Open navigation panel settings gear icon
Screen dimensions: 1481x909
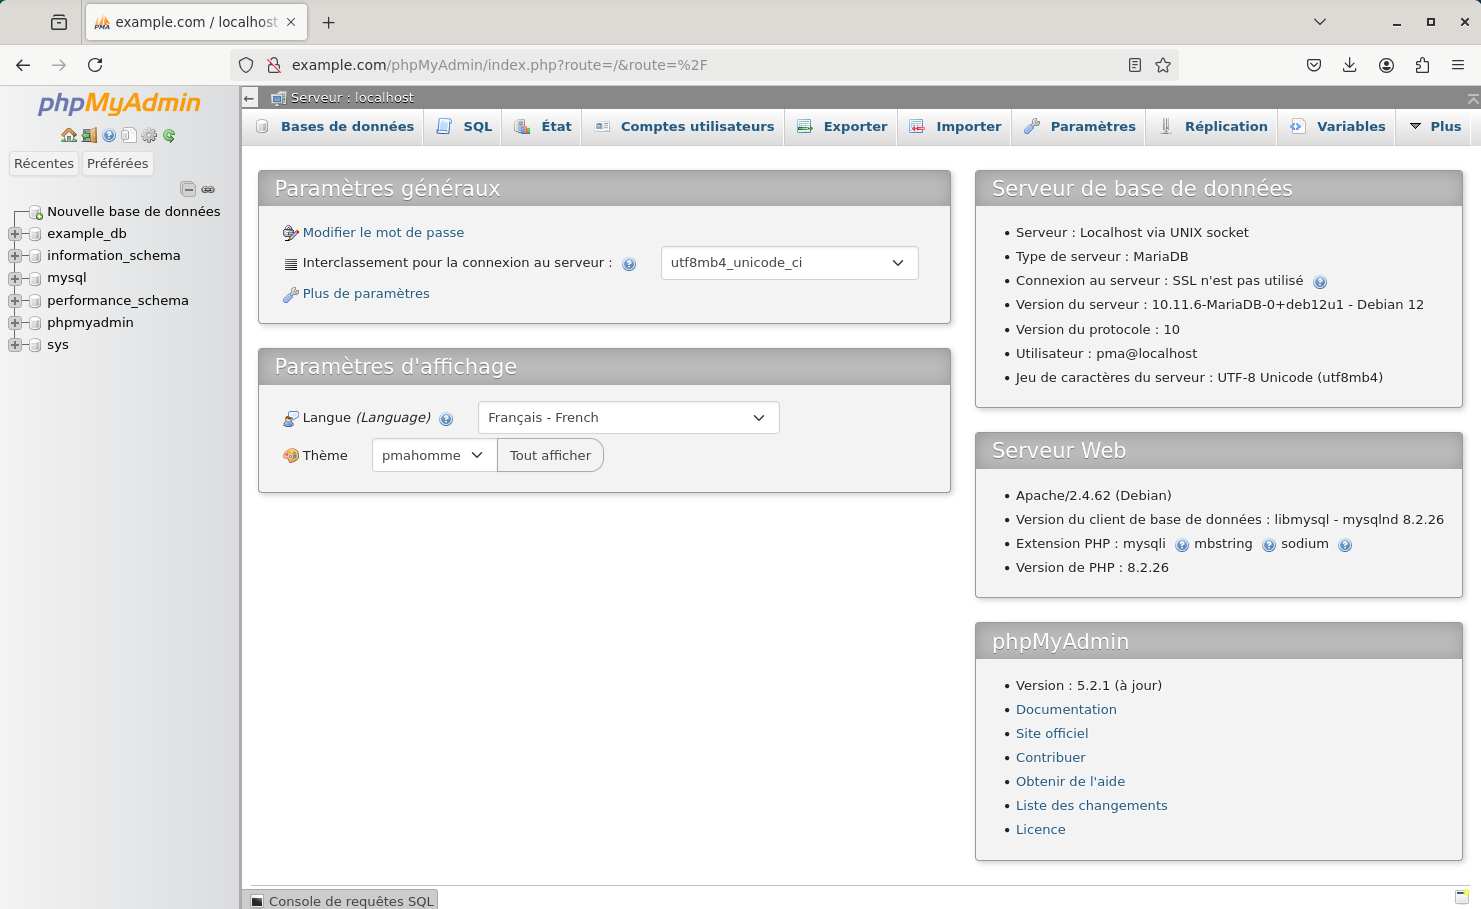pyautogui.click(x=149, y=135)
